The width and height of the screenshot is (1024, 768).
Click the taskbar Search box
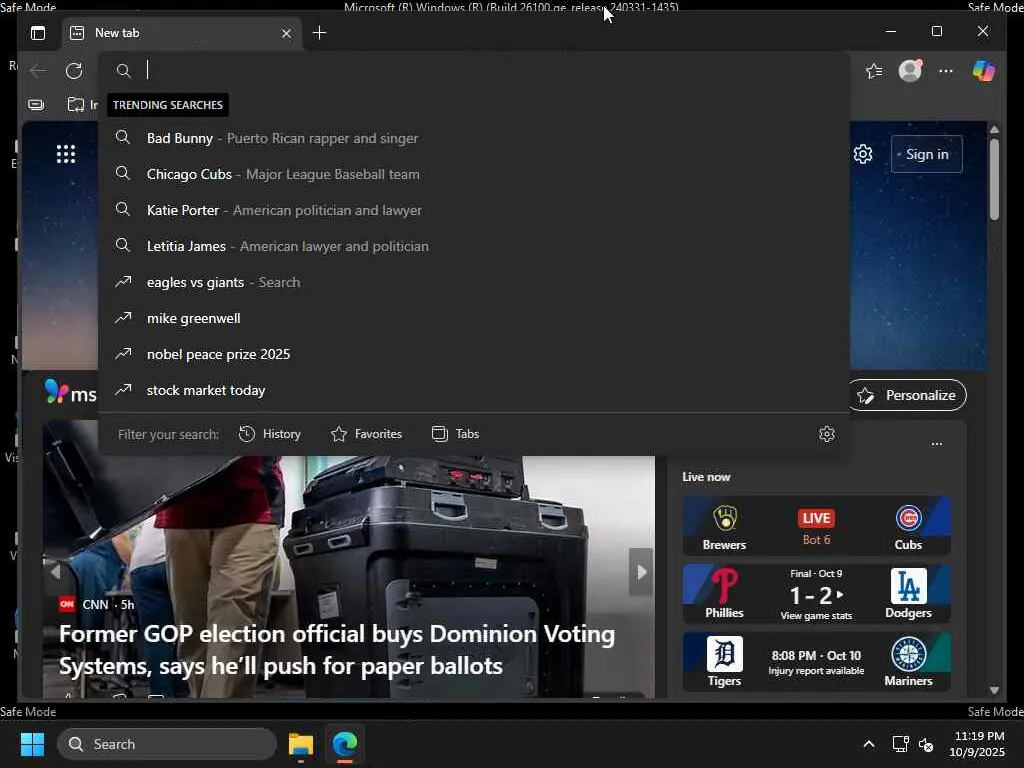coord(167,744)
